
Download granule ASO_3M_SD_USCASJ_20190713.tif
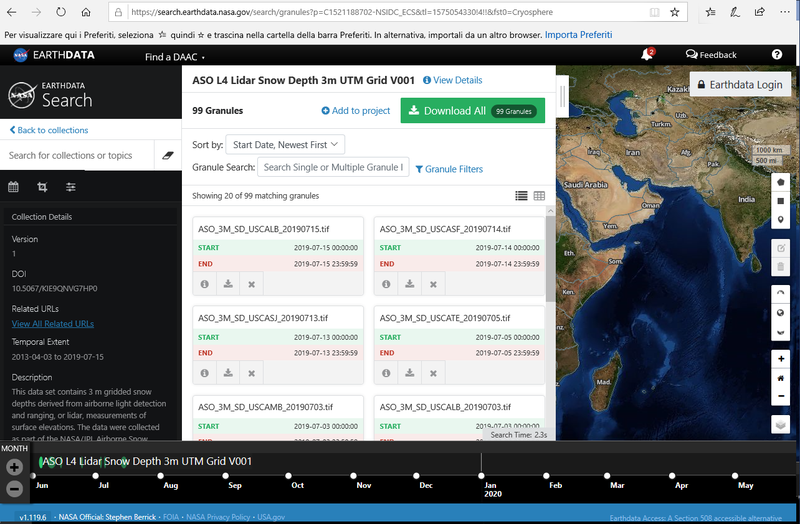pyautogui.click(x=228, y=373)
